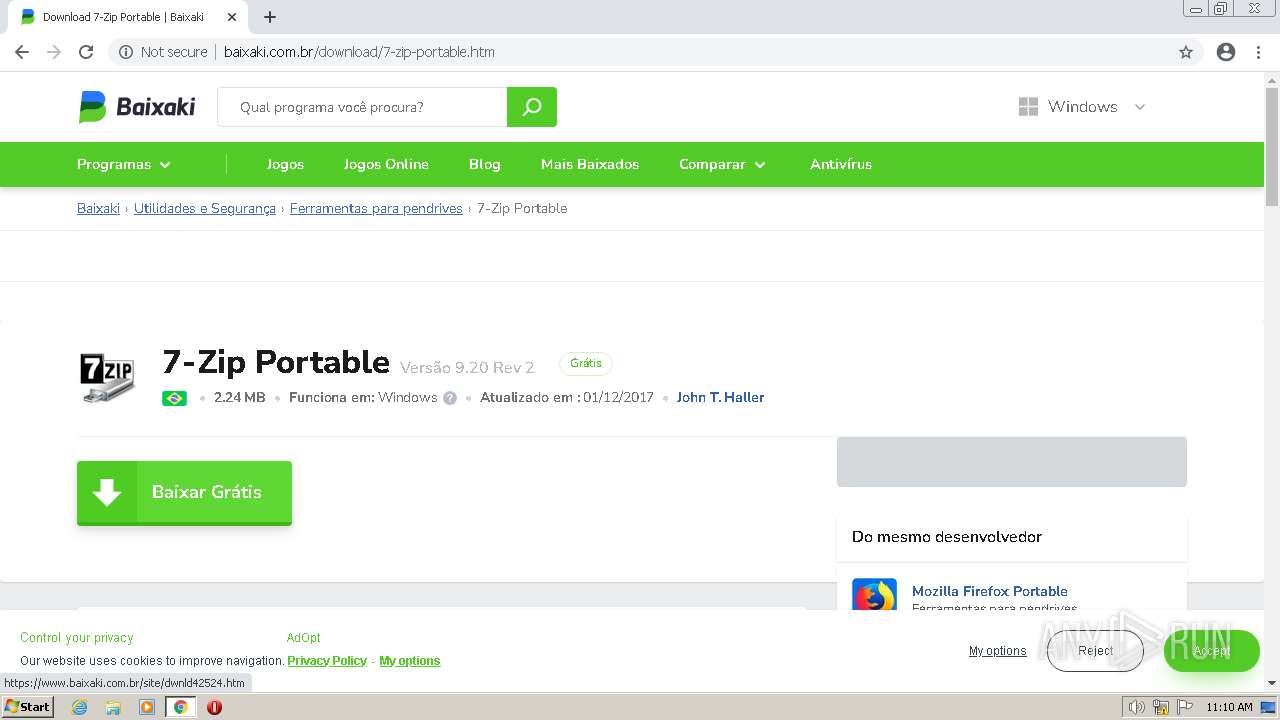
Task: Click the network tray icon
Action: (1161, 707)
